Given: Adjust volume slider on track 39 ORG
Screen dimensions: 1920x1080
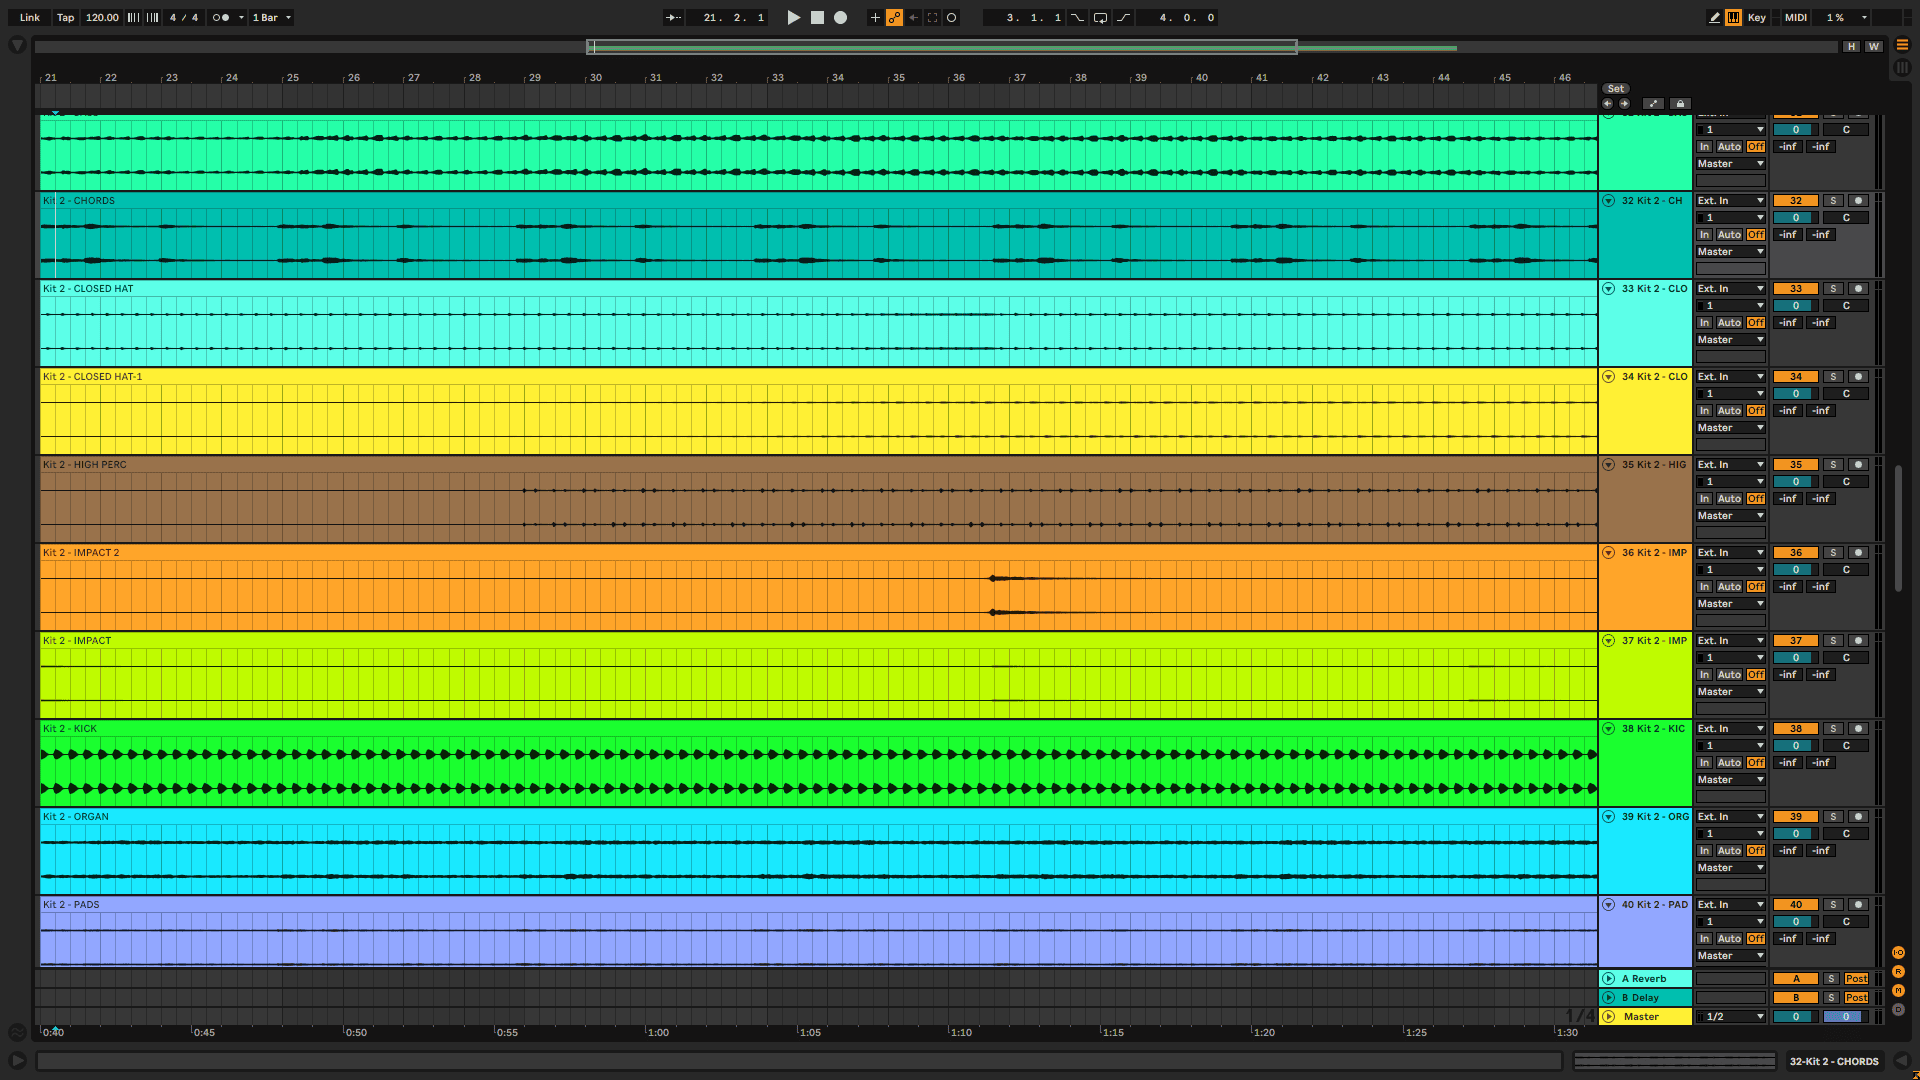Looking at the screenshot, I should [x=1795, y=834].
